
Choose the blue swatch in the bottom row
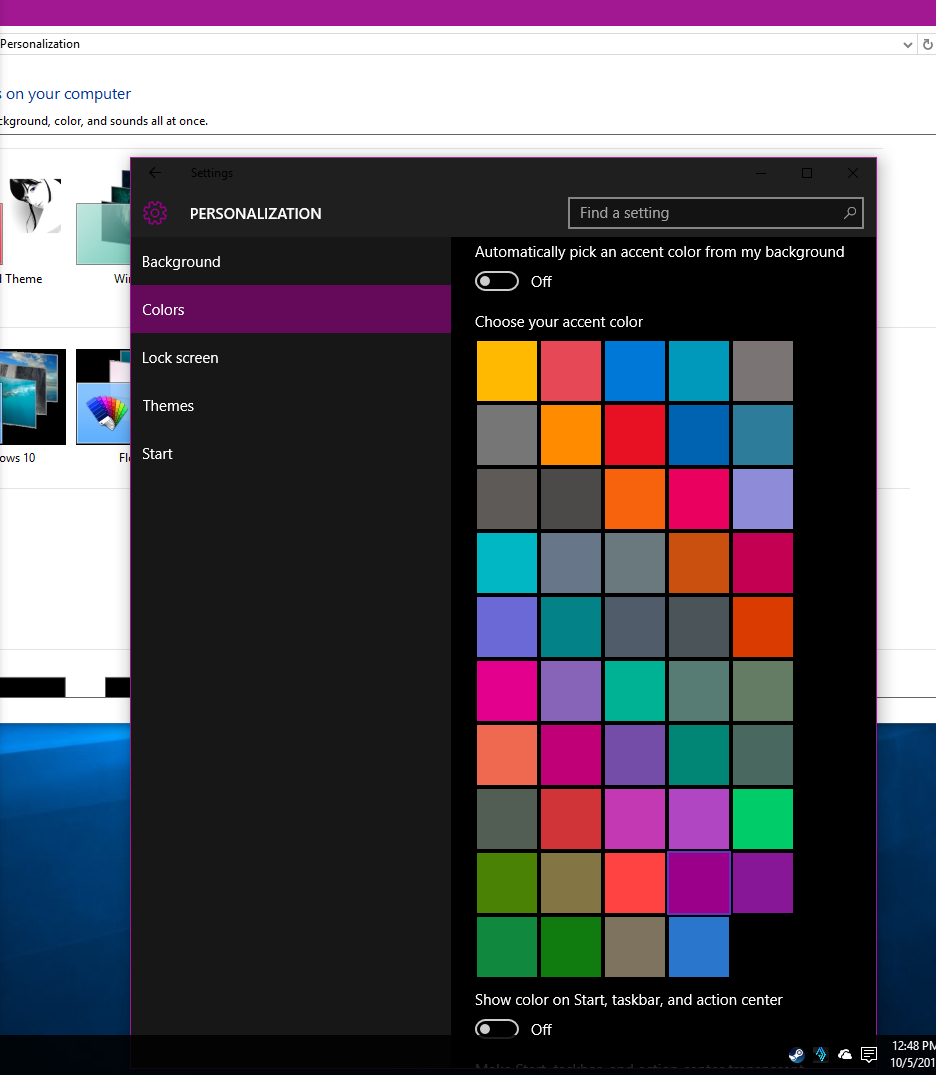coord(699,947)
